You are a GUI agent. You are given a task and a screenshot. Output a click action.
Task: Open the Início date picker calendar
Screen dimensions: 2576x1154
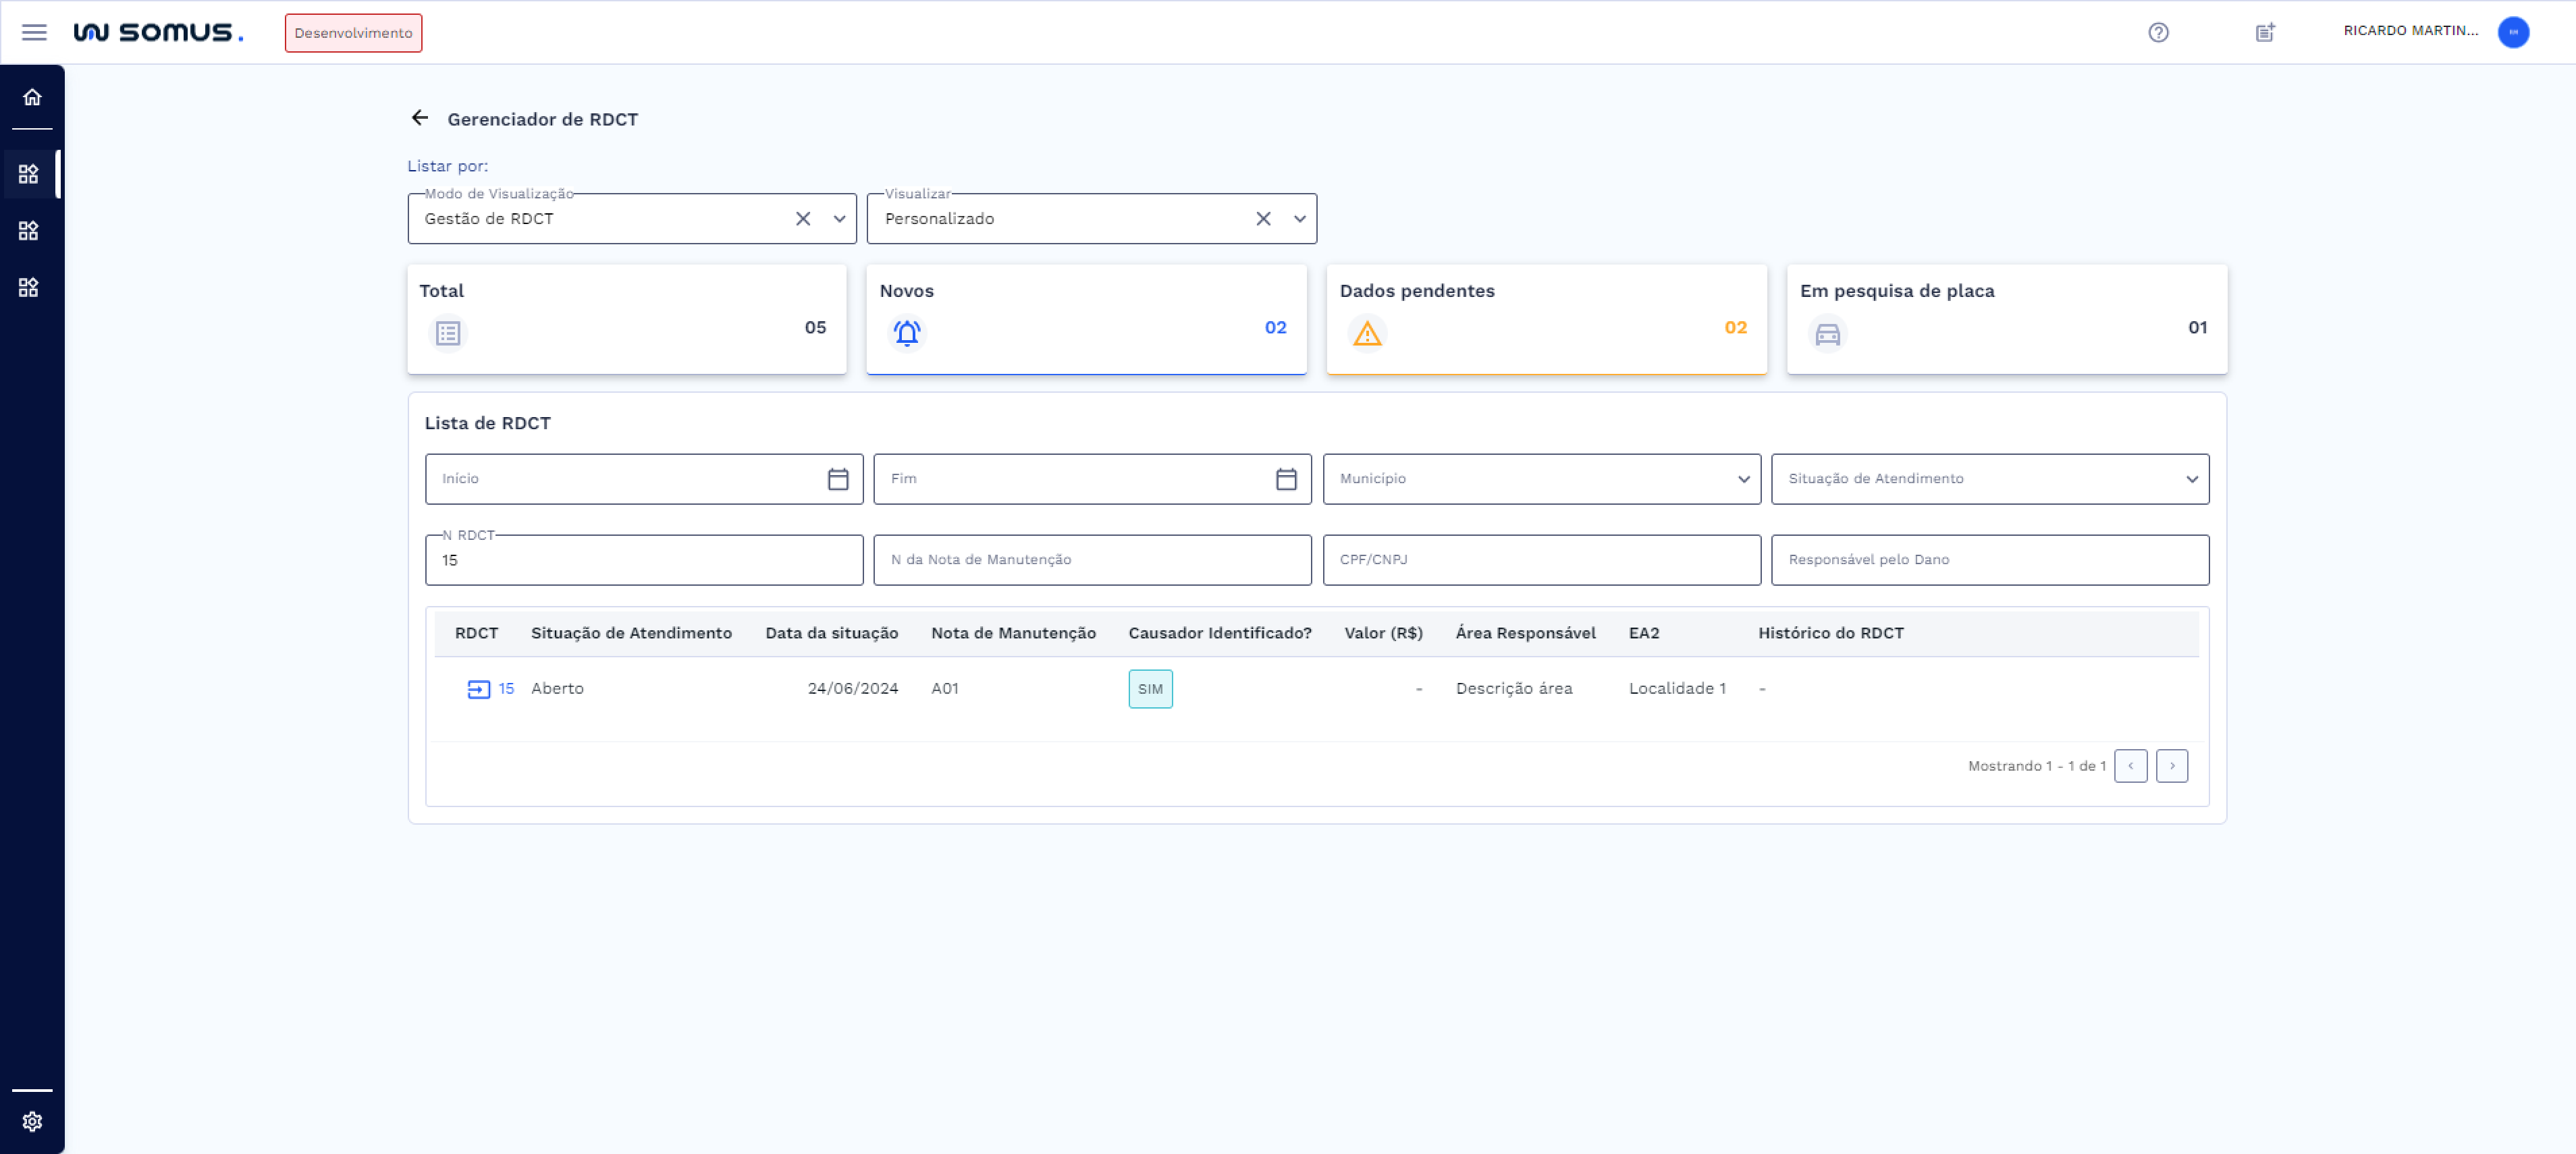(837, 479)
